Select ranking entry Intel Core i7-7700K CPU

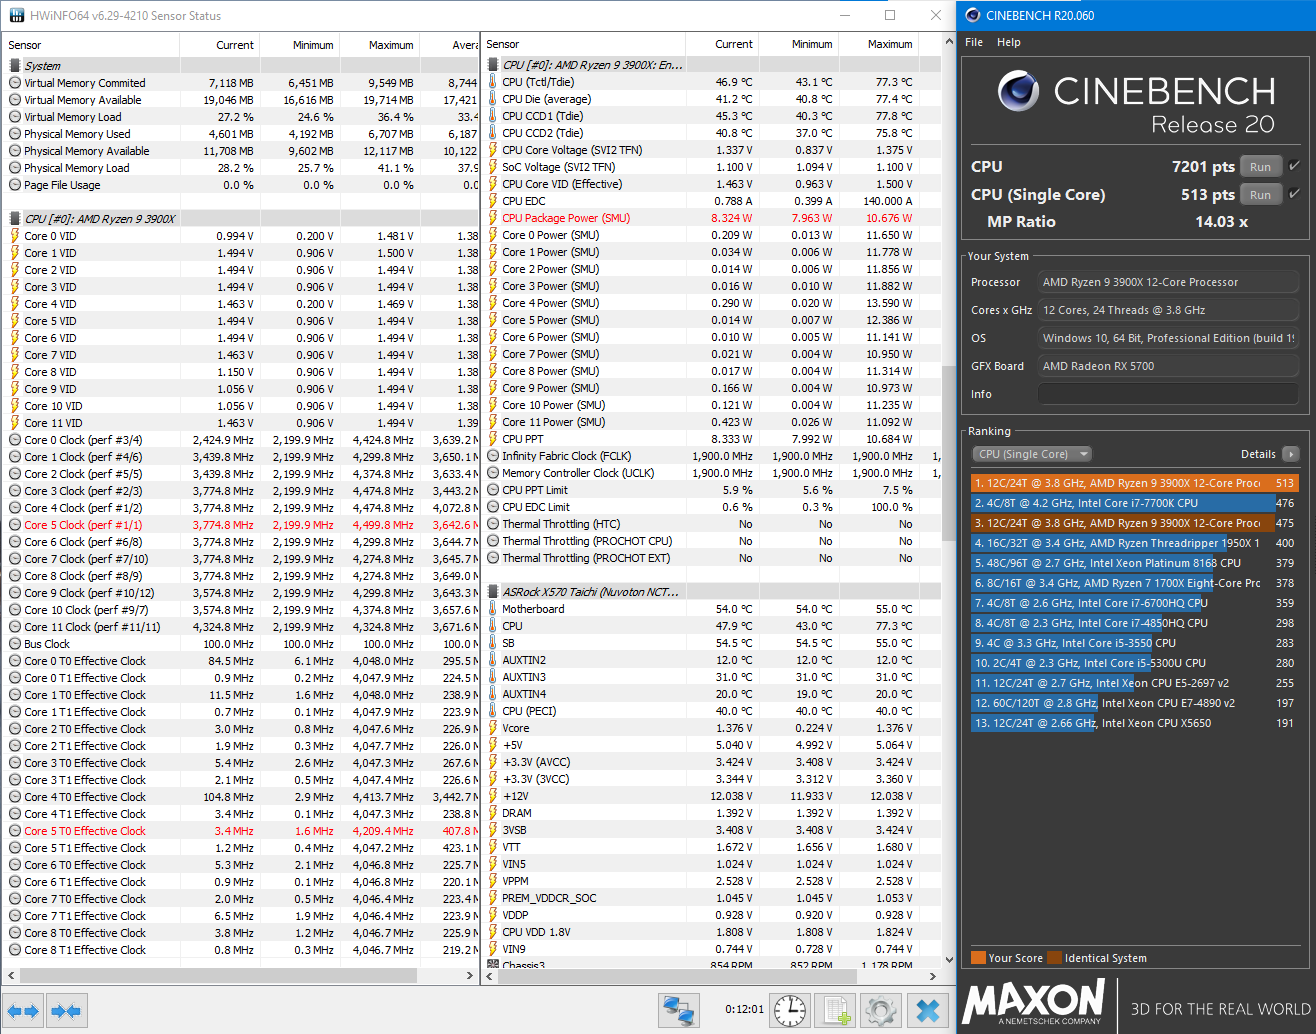pos(1135,503)
